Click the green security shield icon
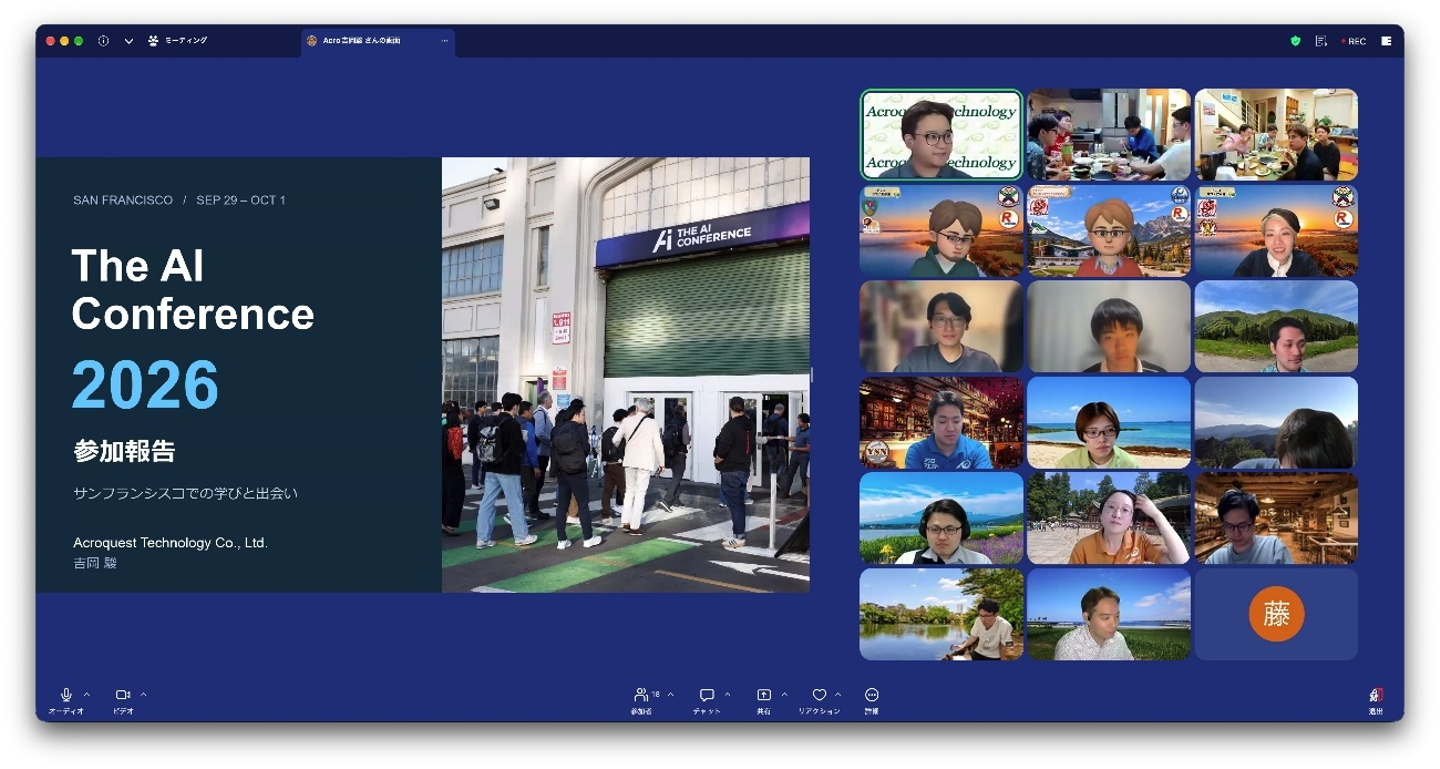Viewport: 1440px width, 769px height. (1296, 41)
